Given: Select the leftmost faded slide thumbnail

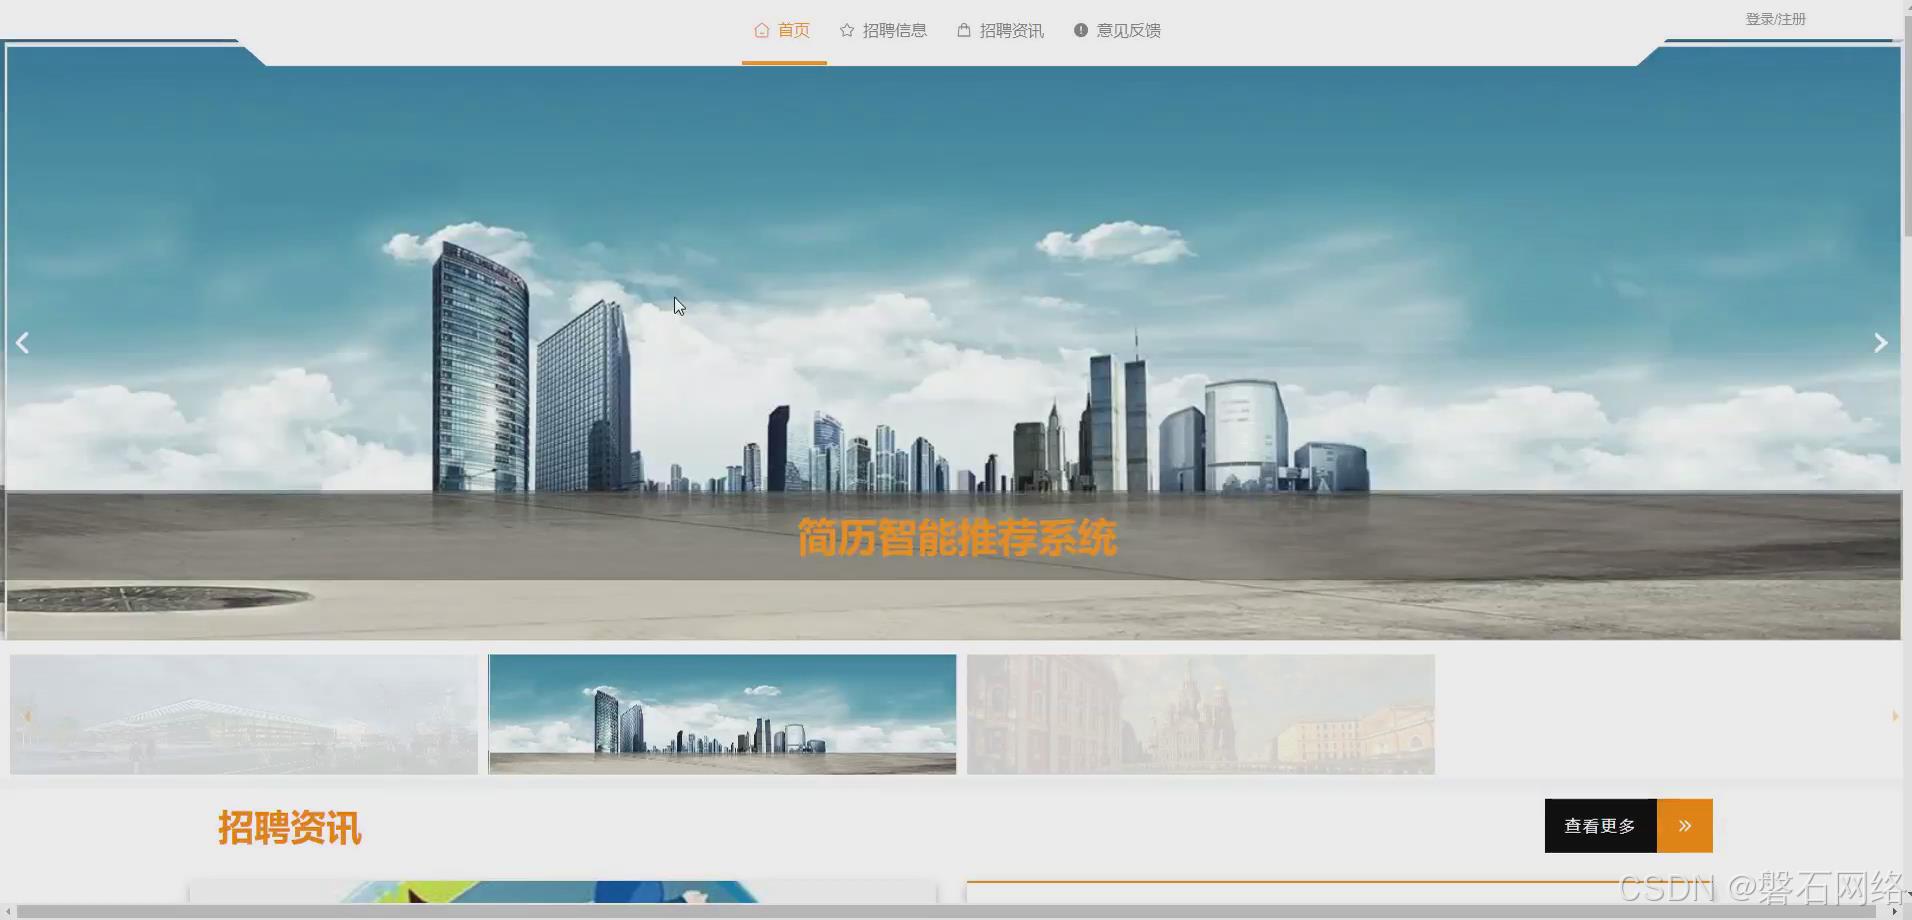Looking at the screenshot, I should [242, 714].
